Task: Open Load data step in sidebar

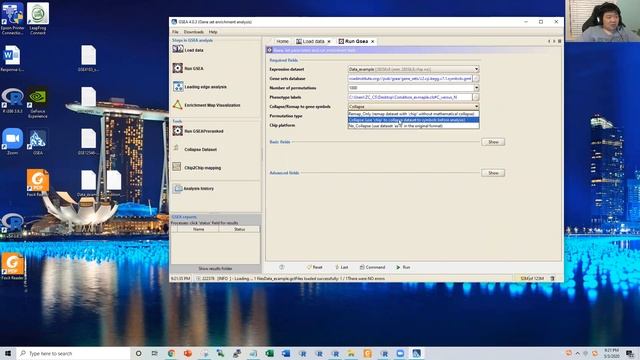Action: point(188,50)
